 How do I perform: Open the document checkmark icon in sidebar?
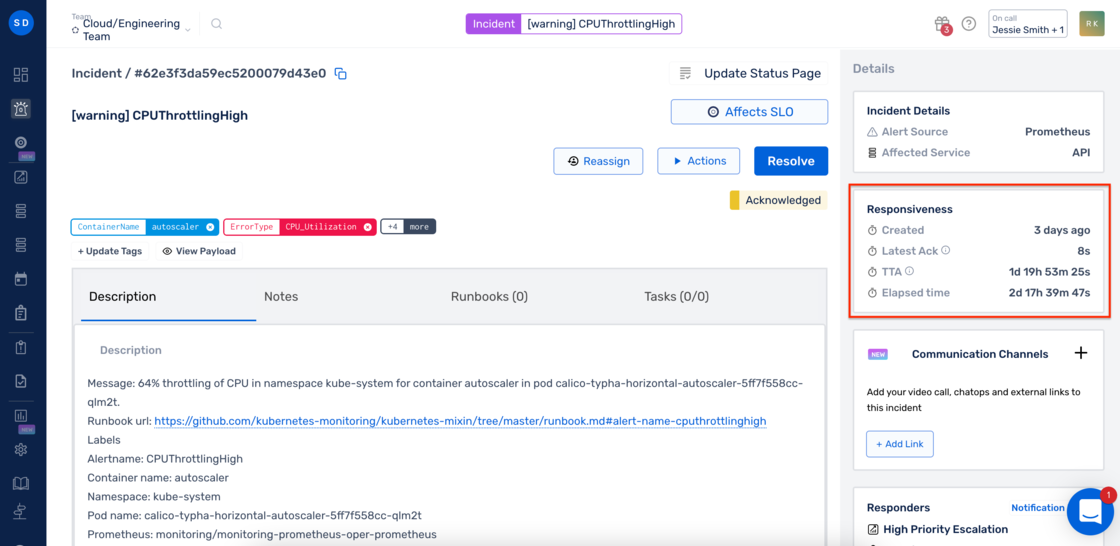coord(21,381)
